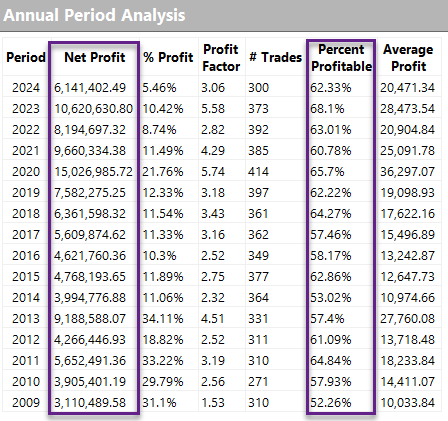The width and height of the screenshot is (448, 421).
Task: Select the 36,297.07 average profit cell
Action: point(407,172)
